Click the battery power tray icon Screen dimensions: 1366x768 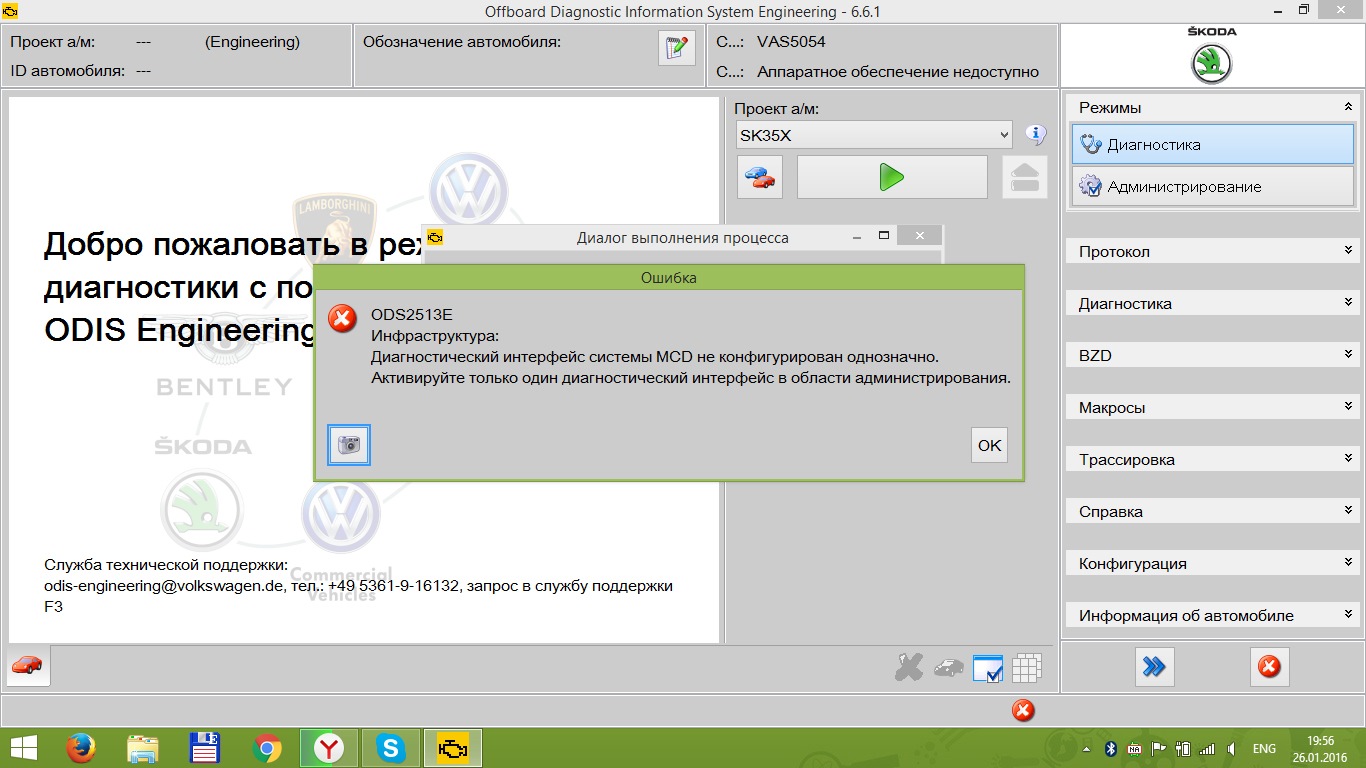pos(1183,748)
